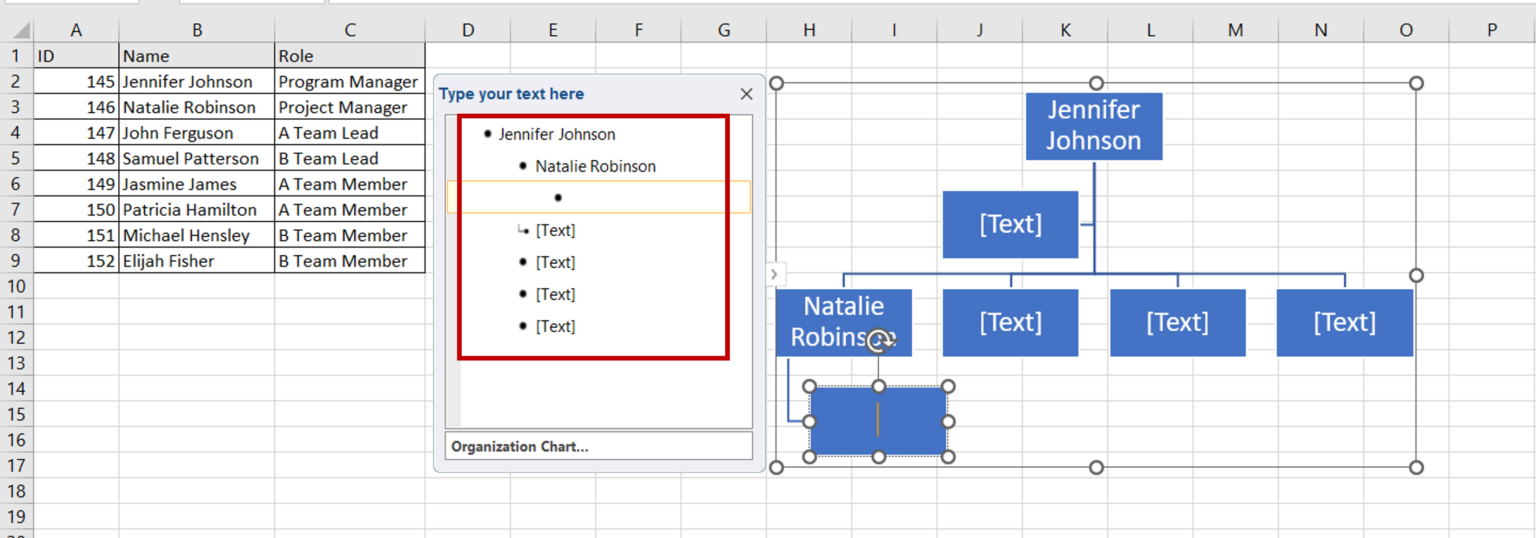Click the top-center resize handle of SmartArt frame

click(x=1096, y=83)
